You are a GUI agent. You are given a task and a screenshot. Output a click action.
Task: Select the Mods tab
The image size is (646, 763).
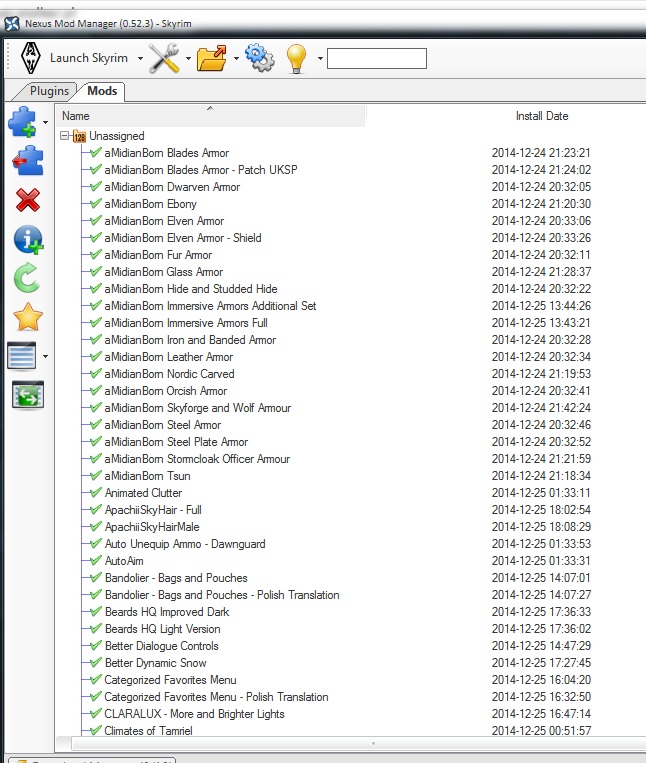coord(102,91)
